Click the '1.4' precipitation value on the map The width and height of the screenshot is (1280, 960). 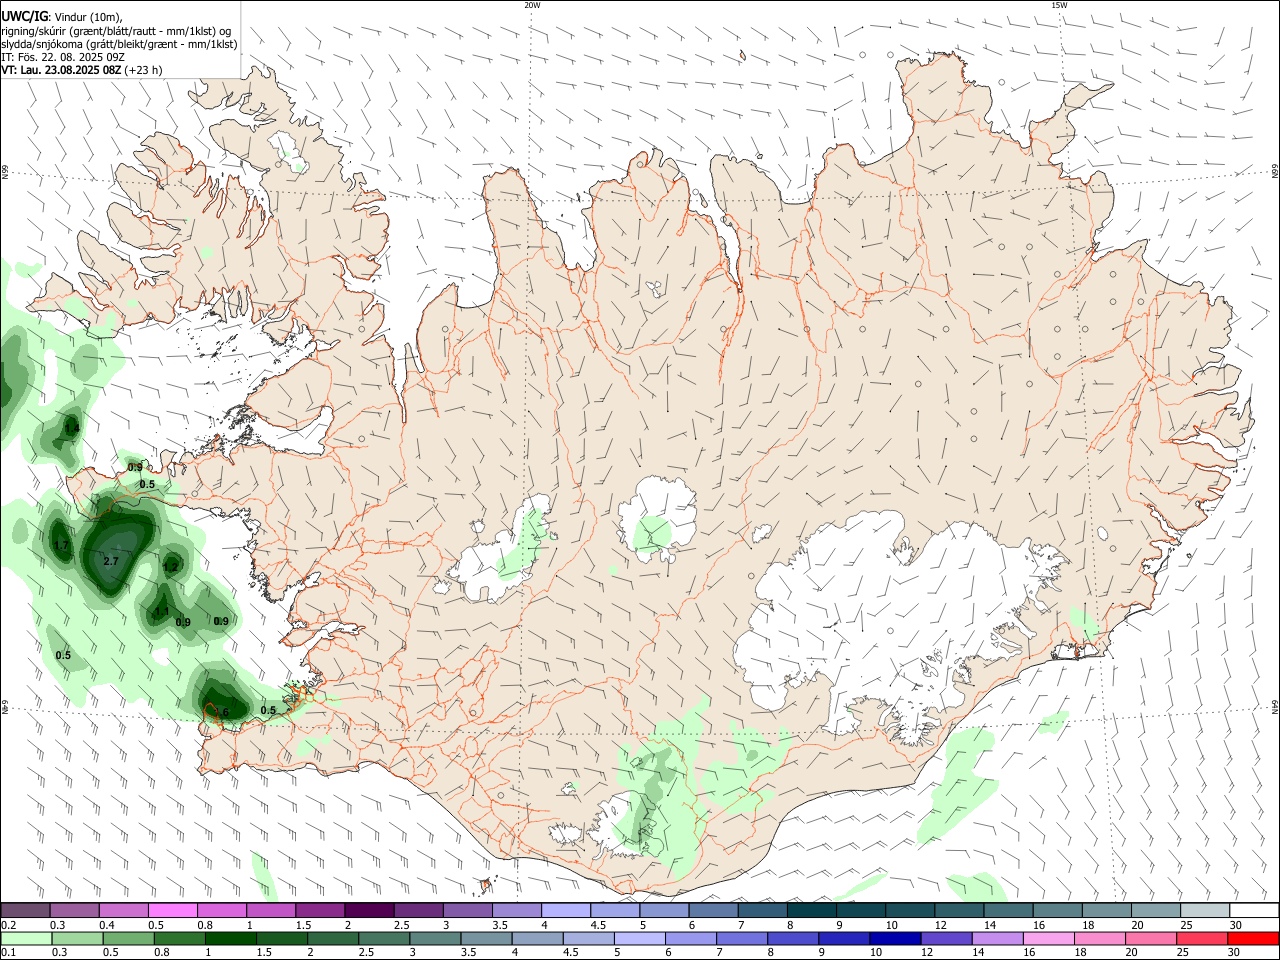point(72,428)
